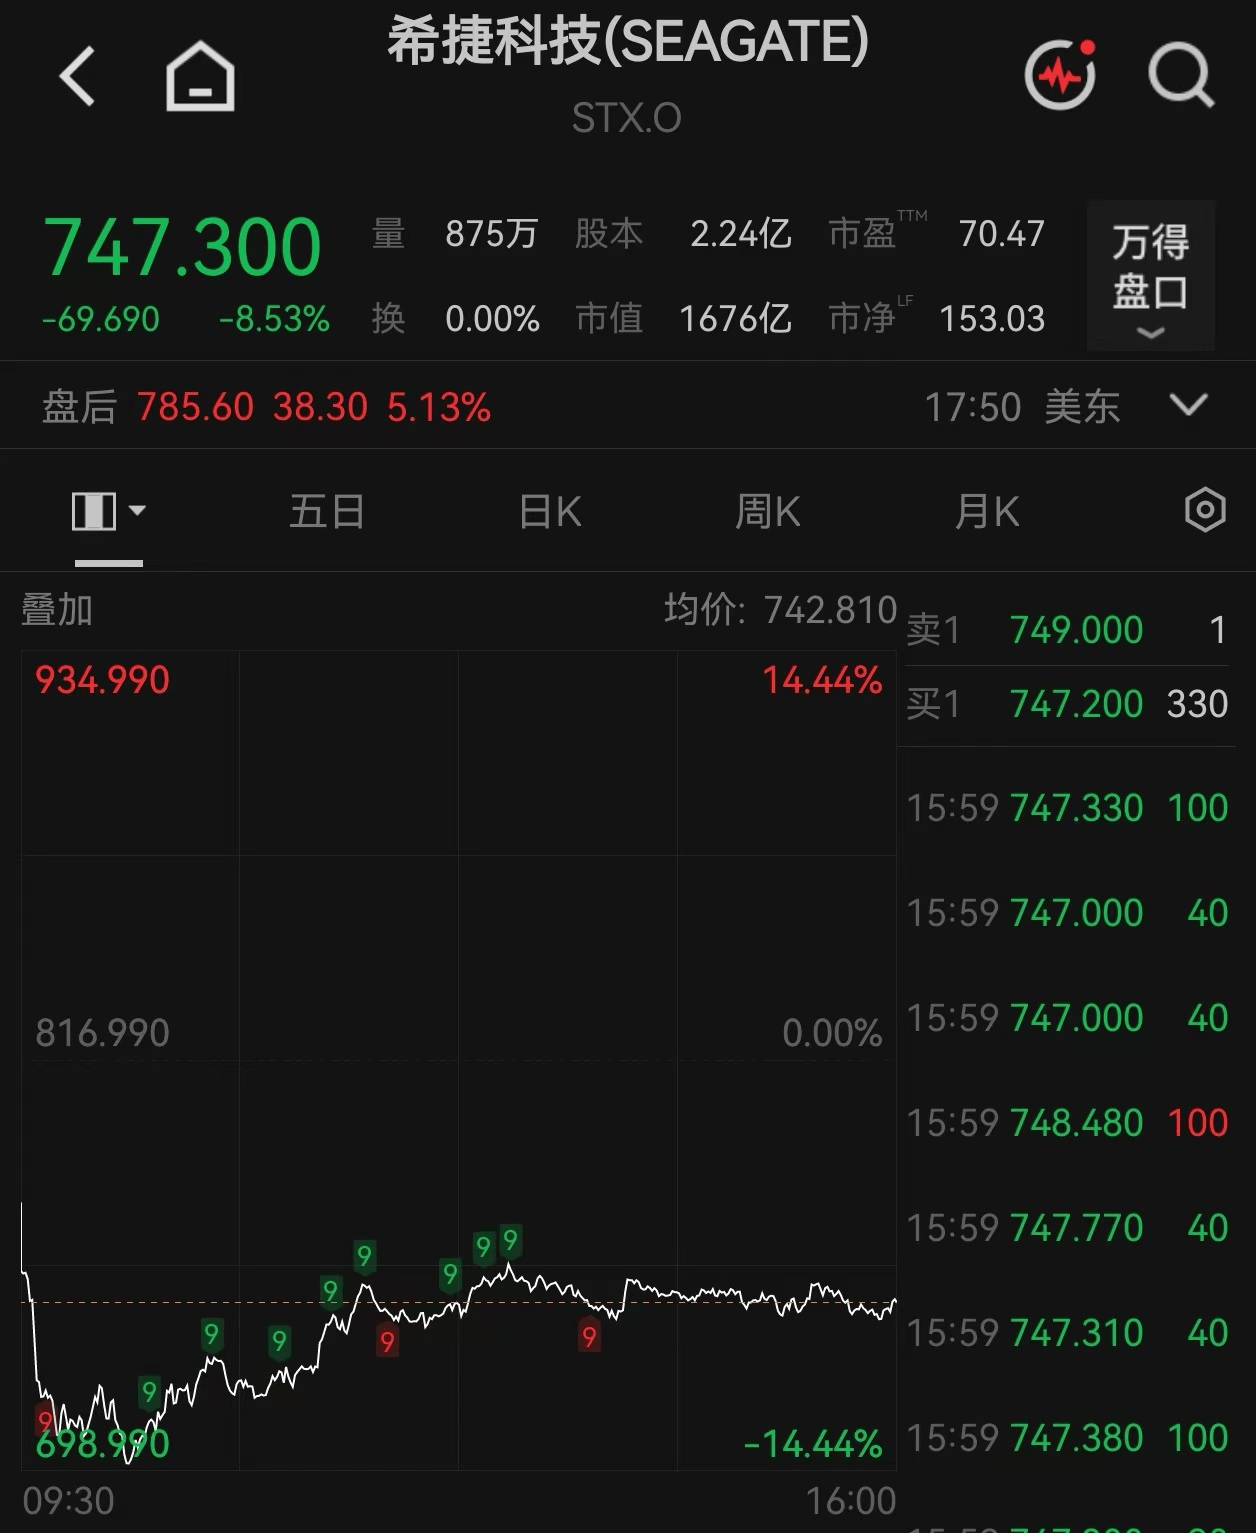The width and height of the screenshot is (1256, 1533).
Task: Open the home page icon
Action: [x=200, y=76]
